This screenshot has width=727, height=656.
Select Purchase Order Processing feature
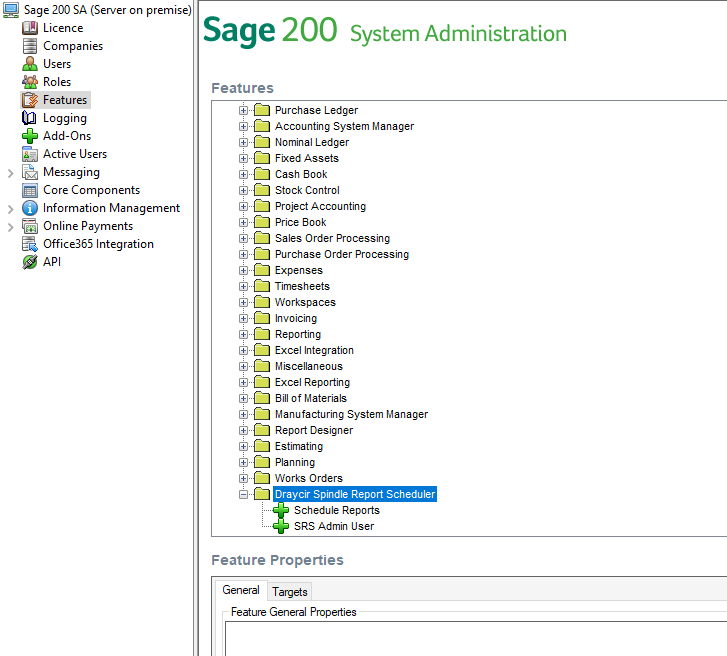[342, 255]
